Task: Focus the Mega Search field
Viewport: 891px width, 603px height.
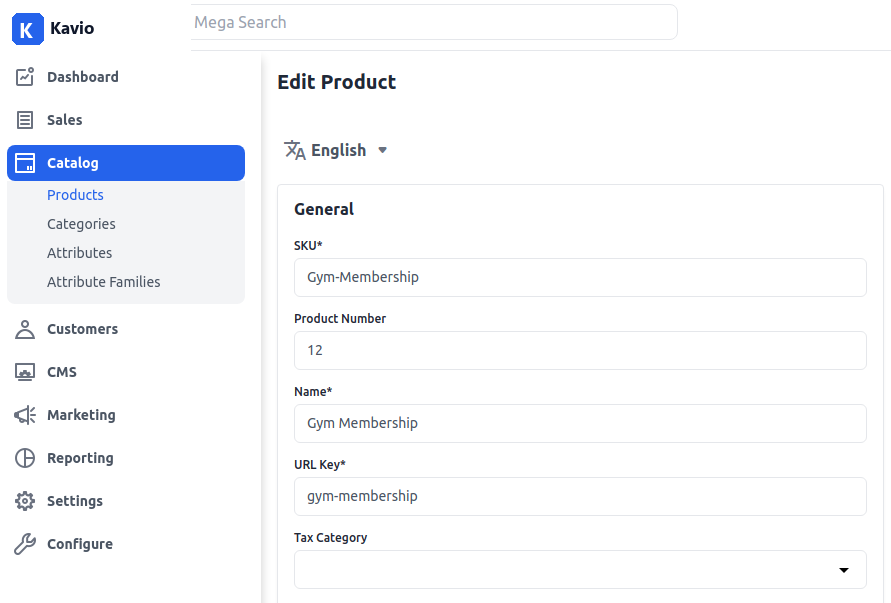Action: pyautogui.click(x=434, y=22)
